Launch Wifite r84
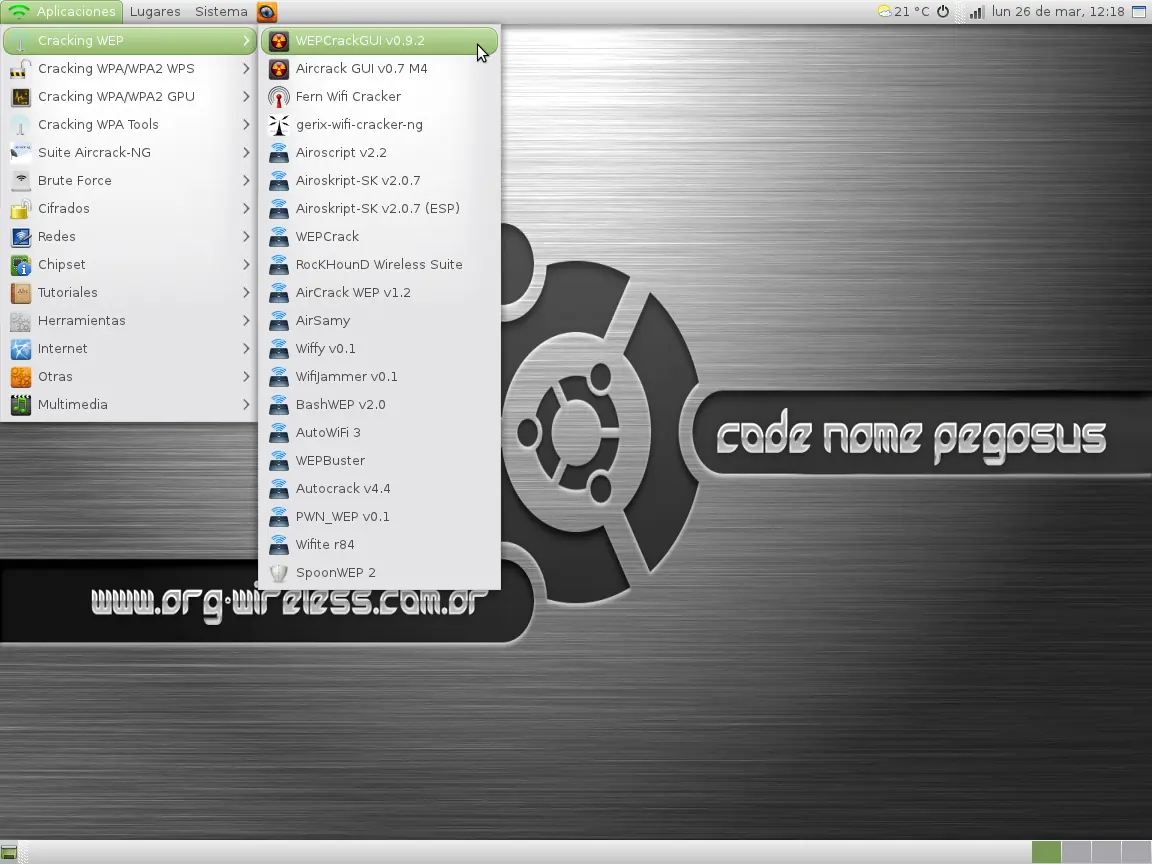 pos(379,544)
